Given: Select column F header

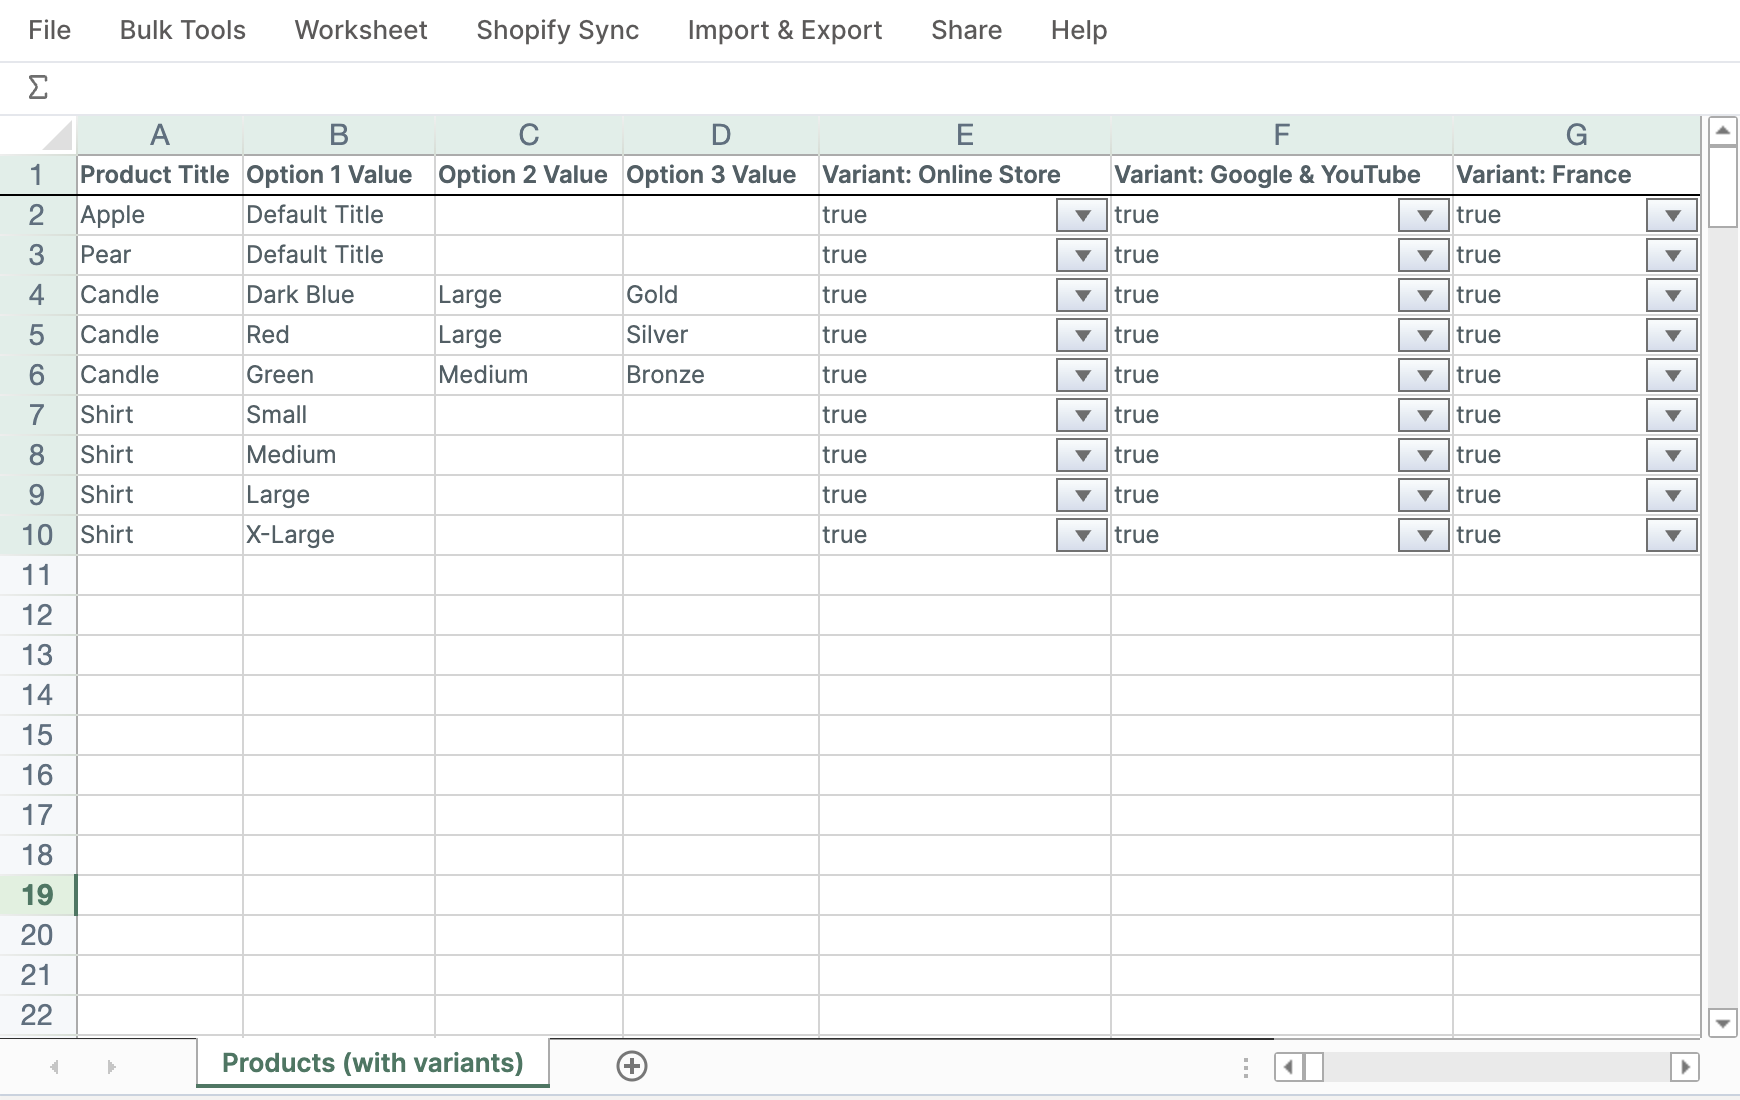Looking at the screenshot, I should click(x=1282, y=134).
